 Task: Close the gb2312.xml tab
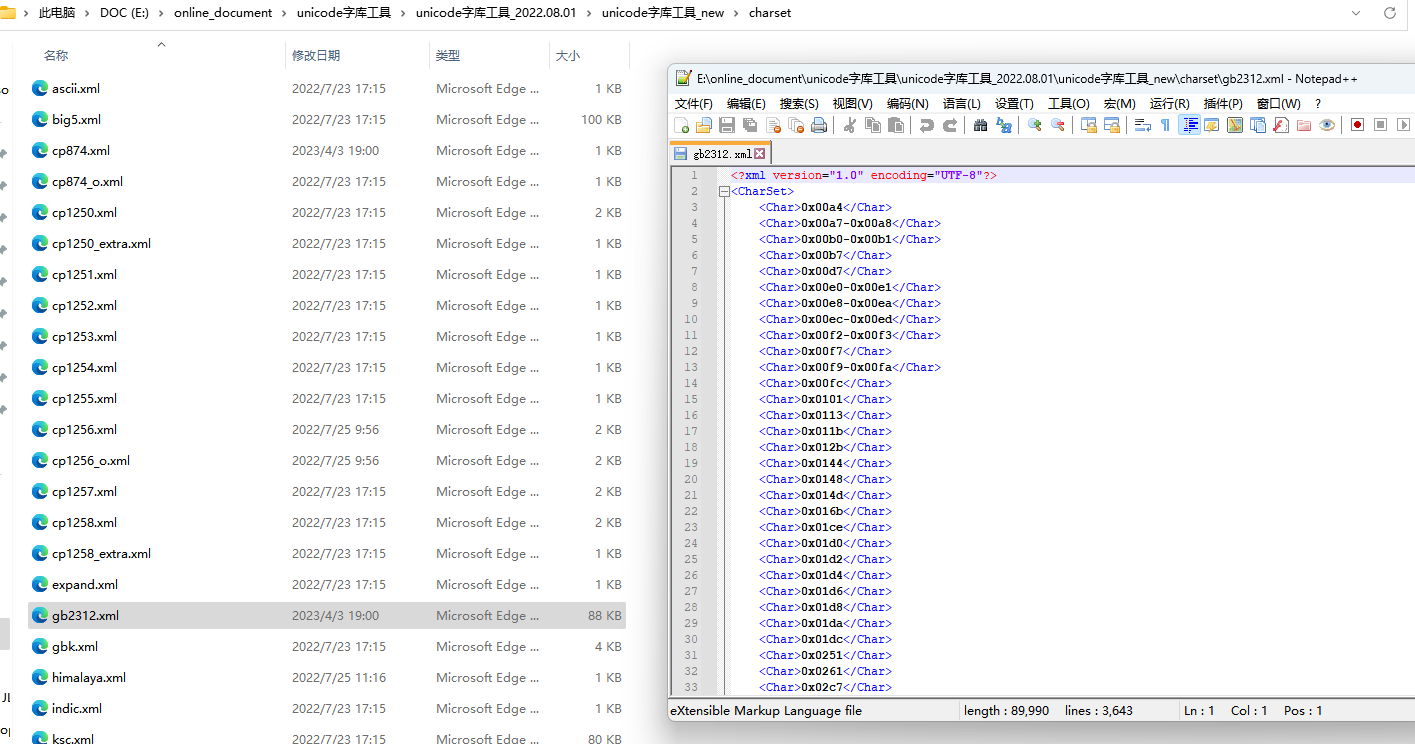click(x=760, y=154)
